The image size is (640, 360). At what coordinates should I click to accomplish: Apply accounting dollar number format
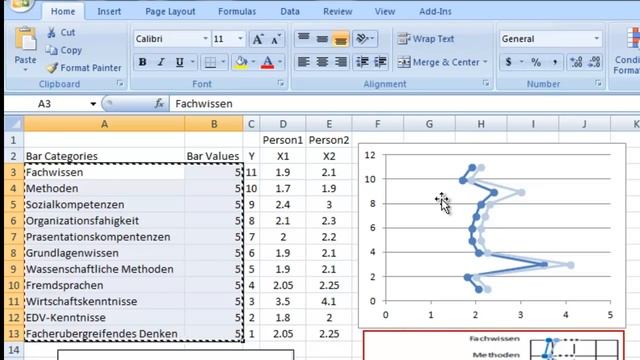point(508,62)
